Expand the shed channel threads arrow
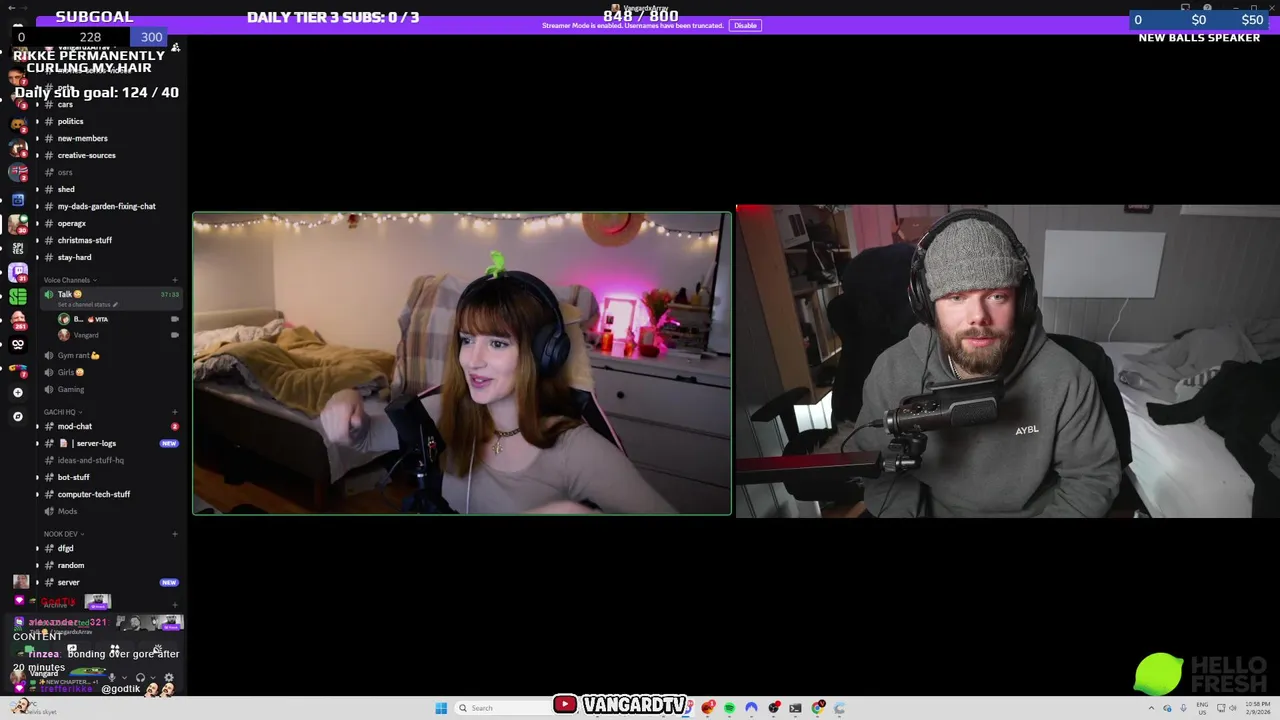 coord(38,189)
